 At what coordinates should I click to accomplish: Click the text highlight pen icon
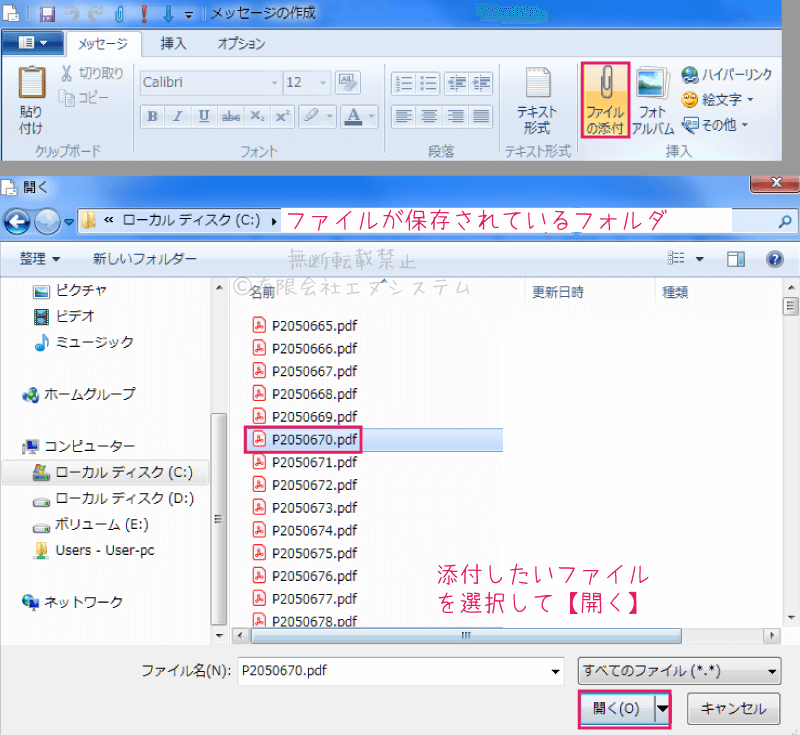pos(311,117)
